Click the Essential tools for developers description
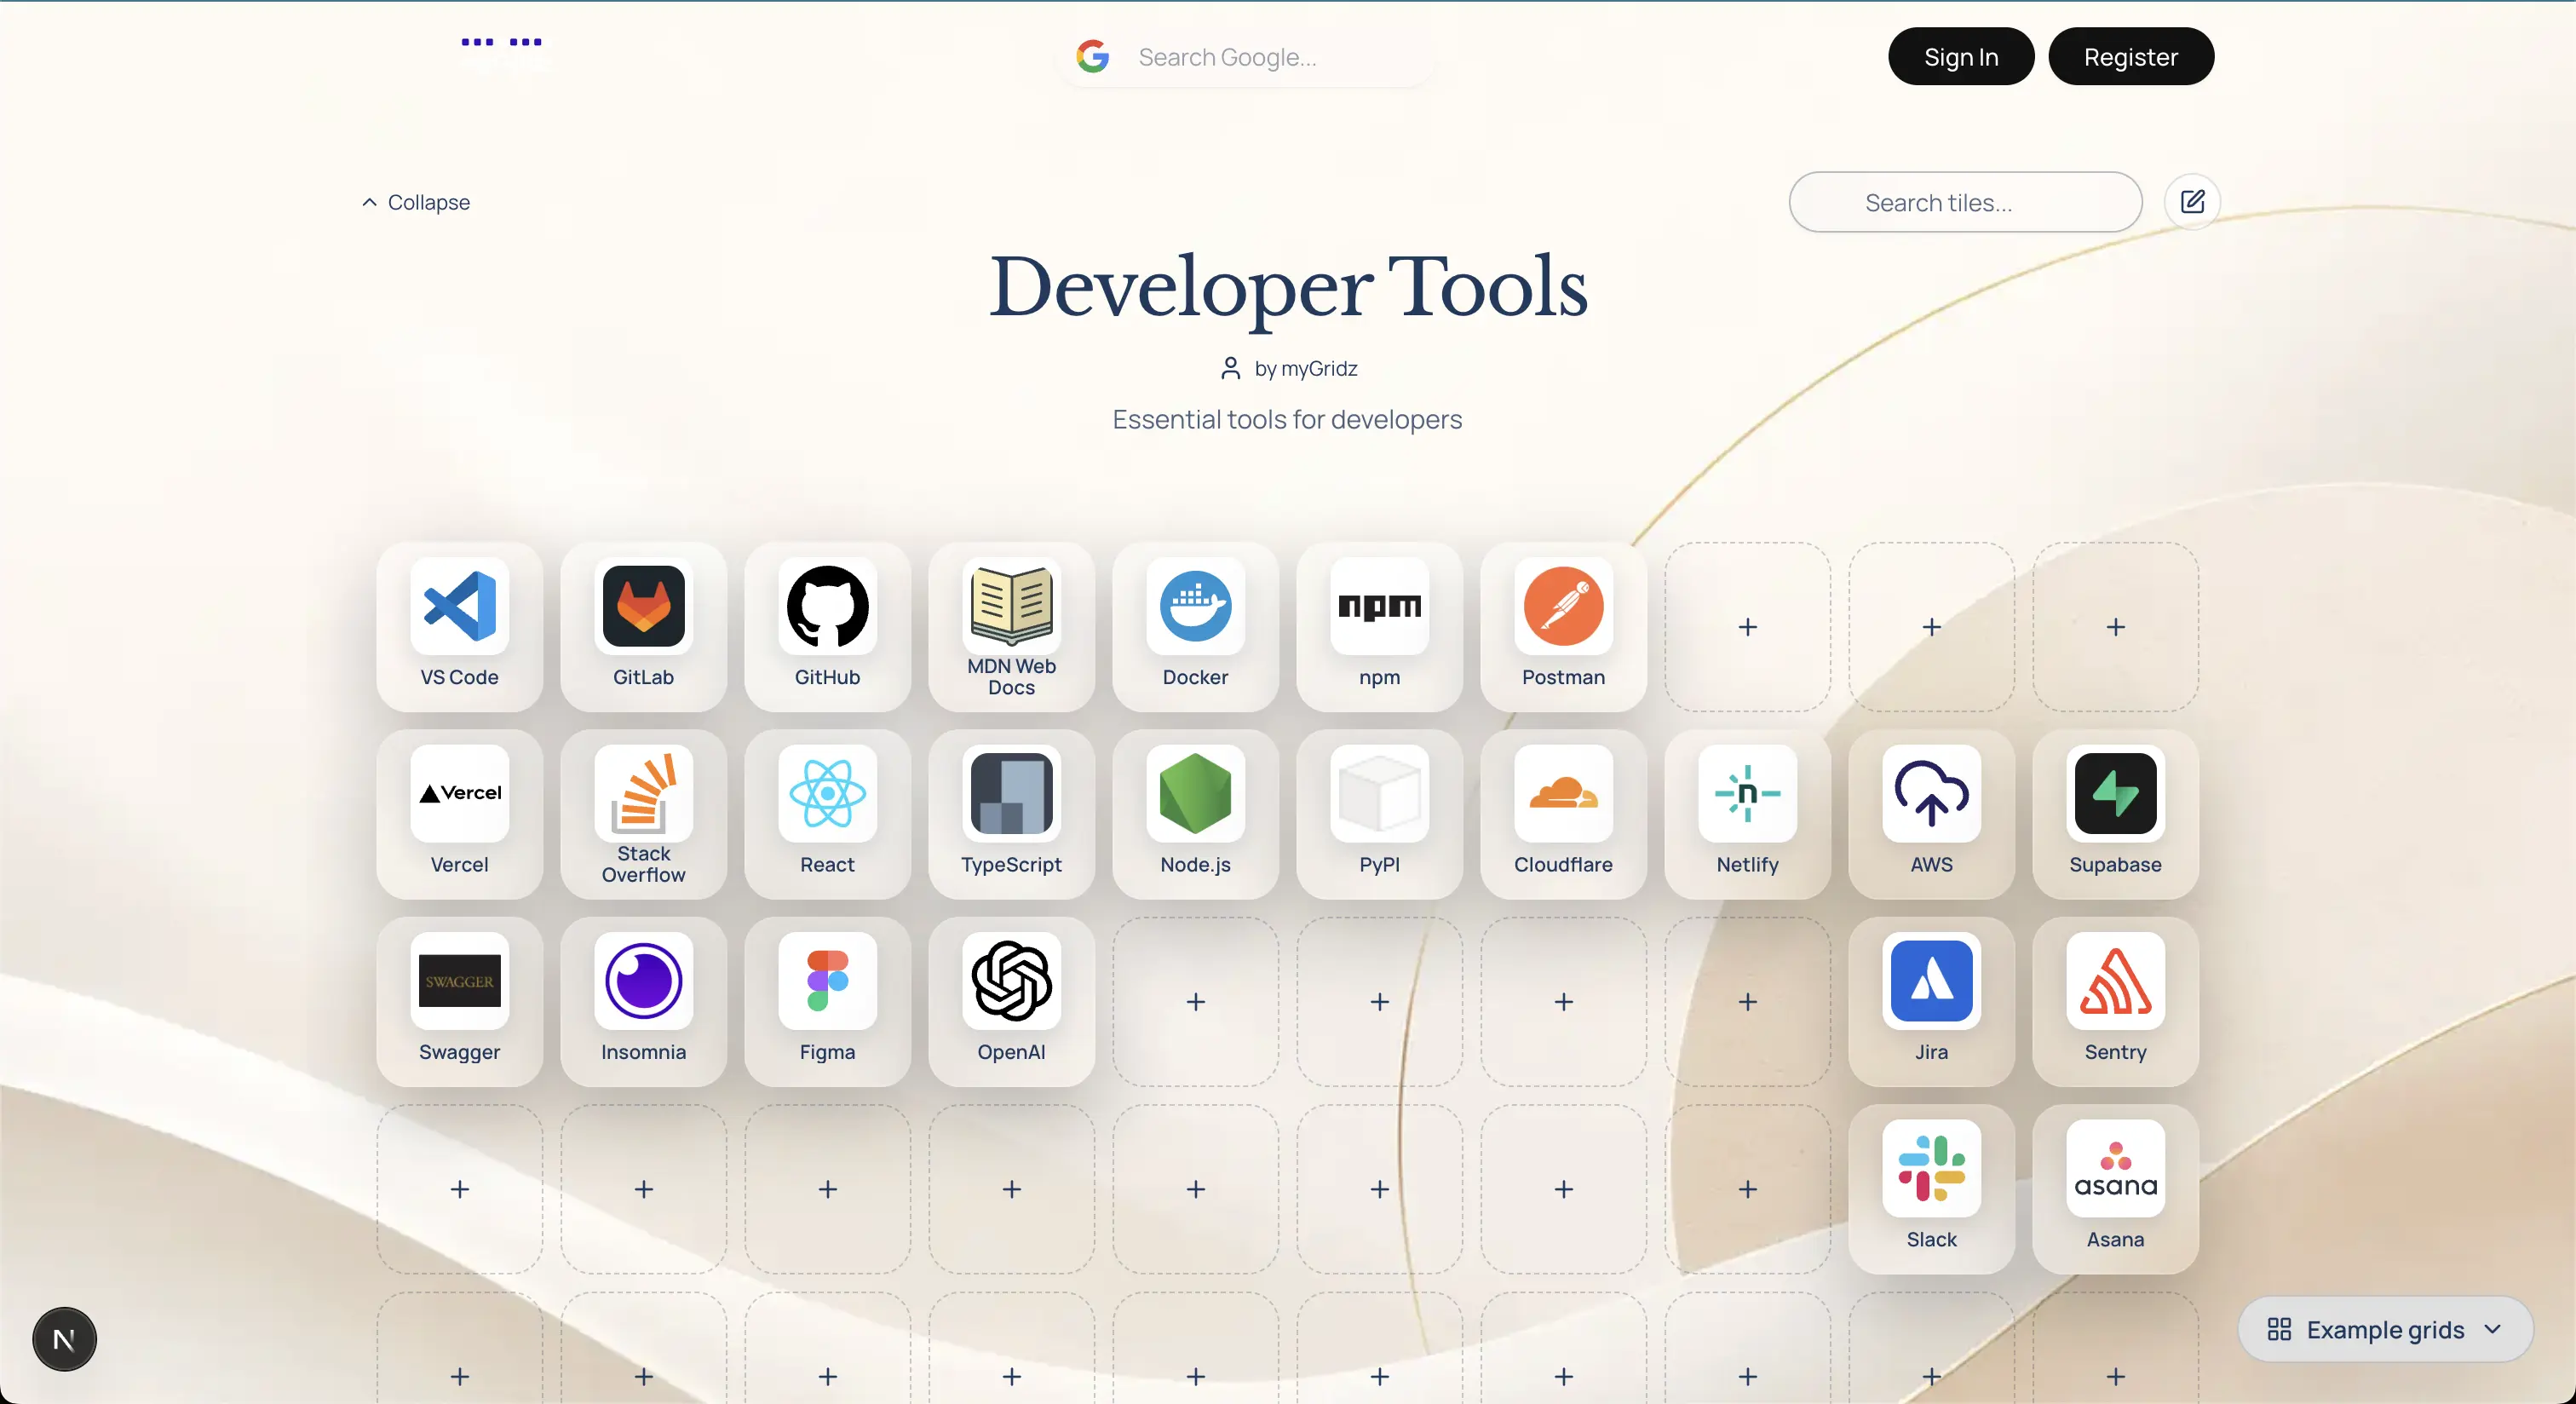This screenshot has width=2576, height=1404. click(1287, 419)
